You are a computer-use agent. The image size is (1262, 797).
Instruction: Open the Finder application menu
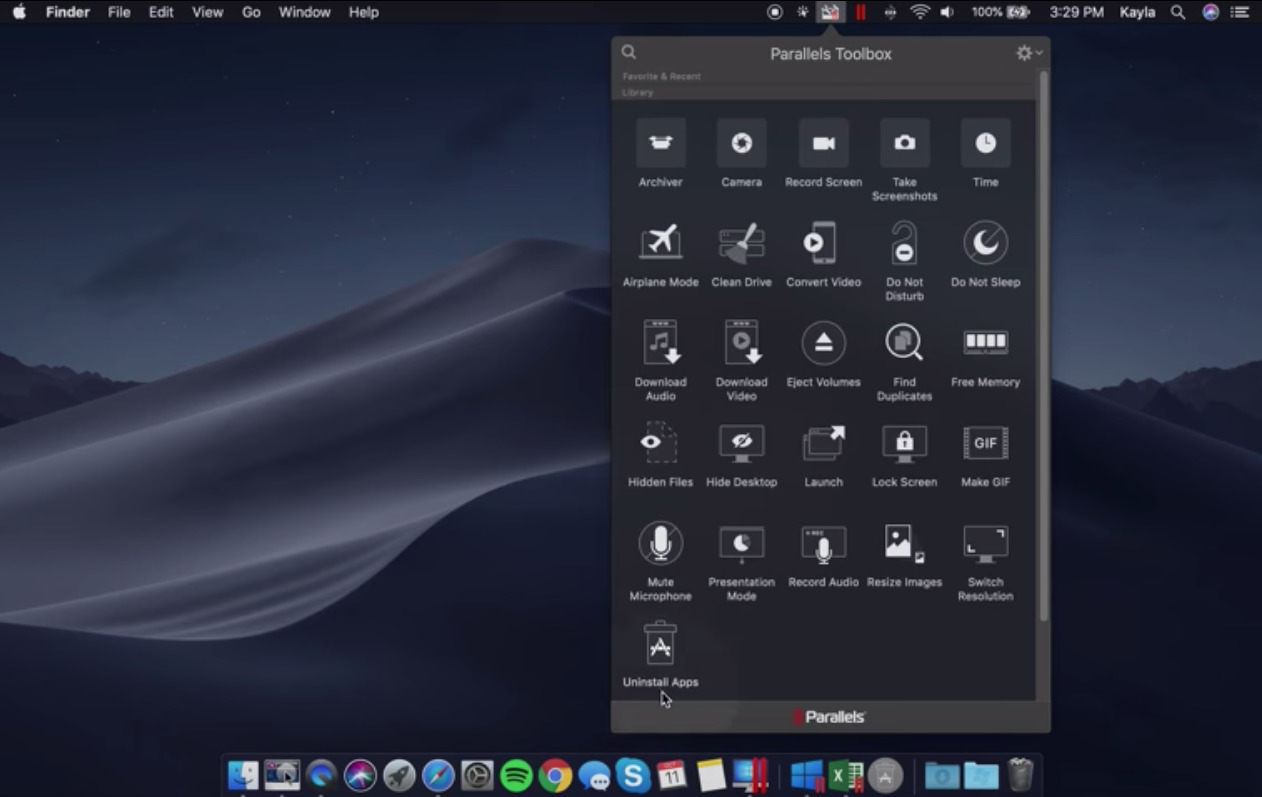(x=68, y=12)
